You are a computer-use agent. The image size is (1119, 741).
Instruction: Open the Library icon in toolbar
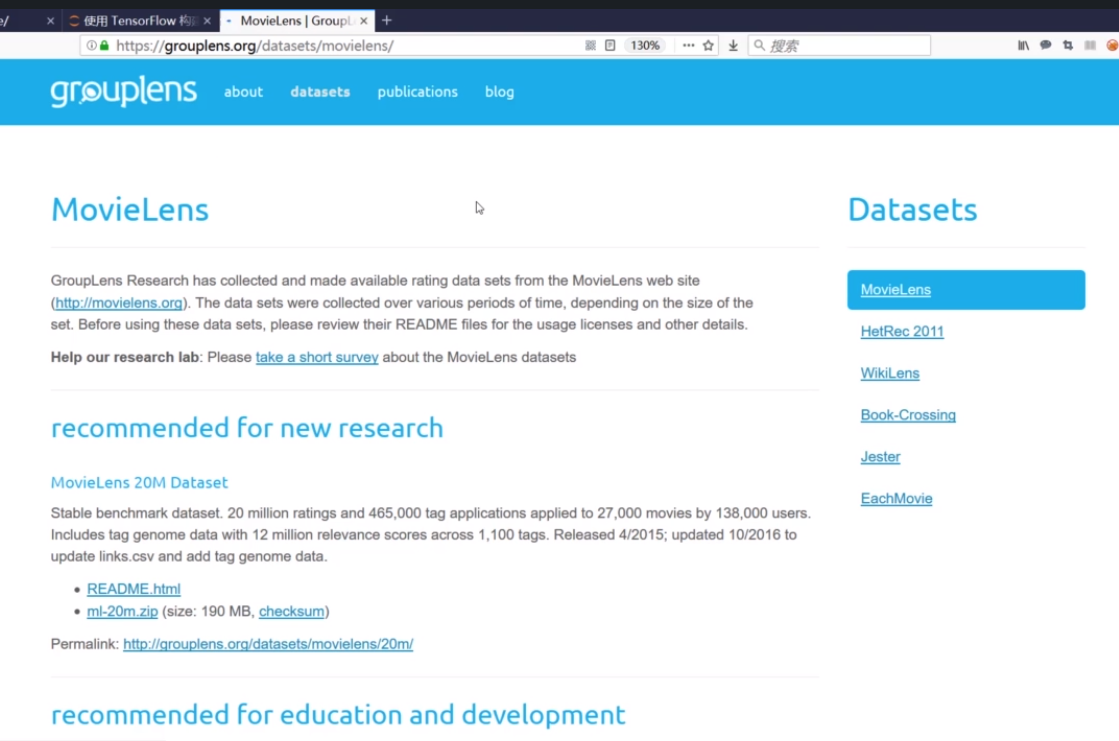pyautogui.click(x=1023, y=46)
